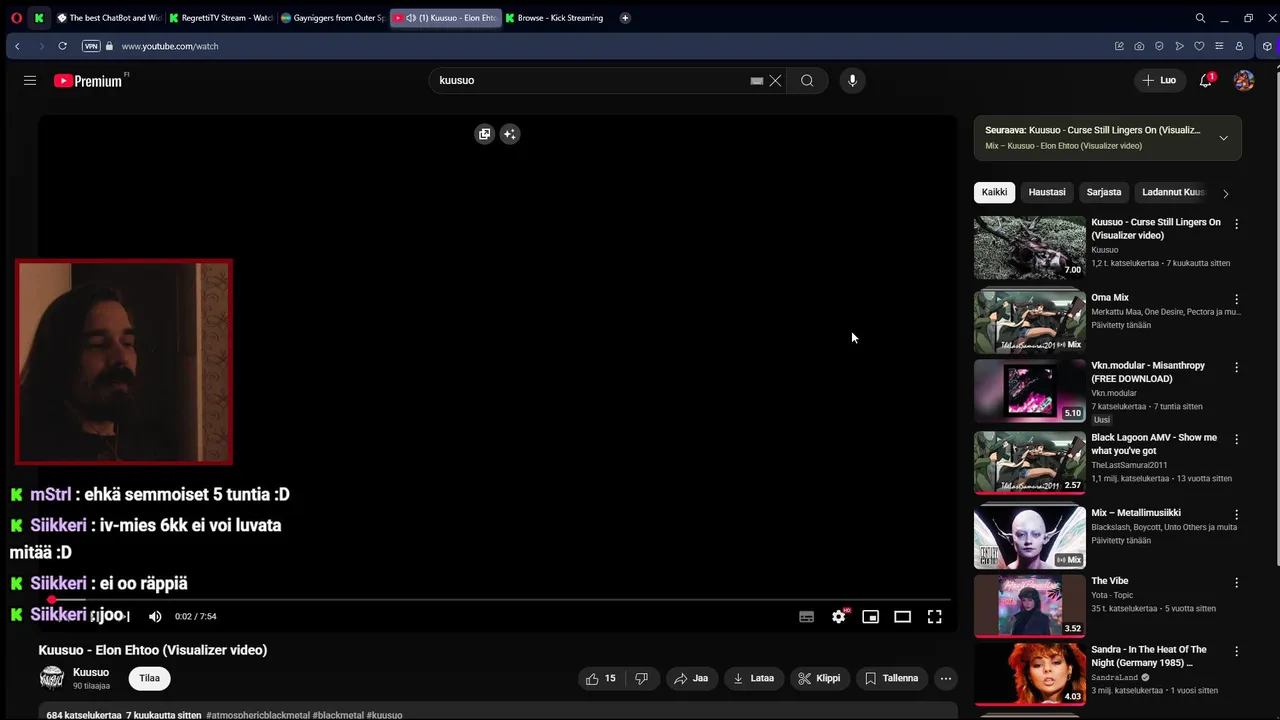Viewport: 1280px width, 720px height.
Task: Click the search field containing kuusuo
Action: click(x=590, y=81)
